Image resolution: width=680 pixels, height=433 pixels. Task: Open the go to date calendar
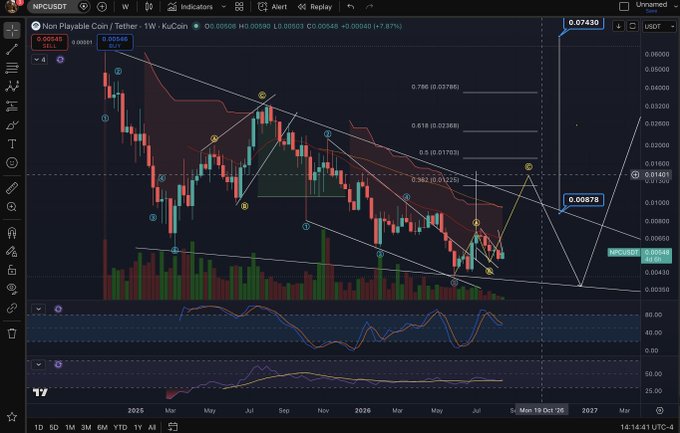[173, 427]
